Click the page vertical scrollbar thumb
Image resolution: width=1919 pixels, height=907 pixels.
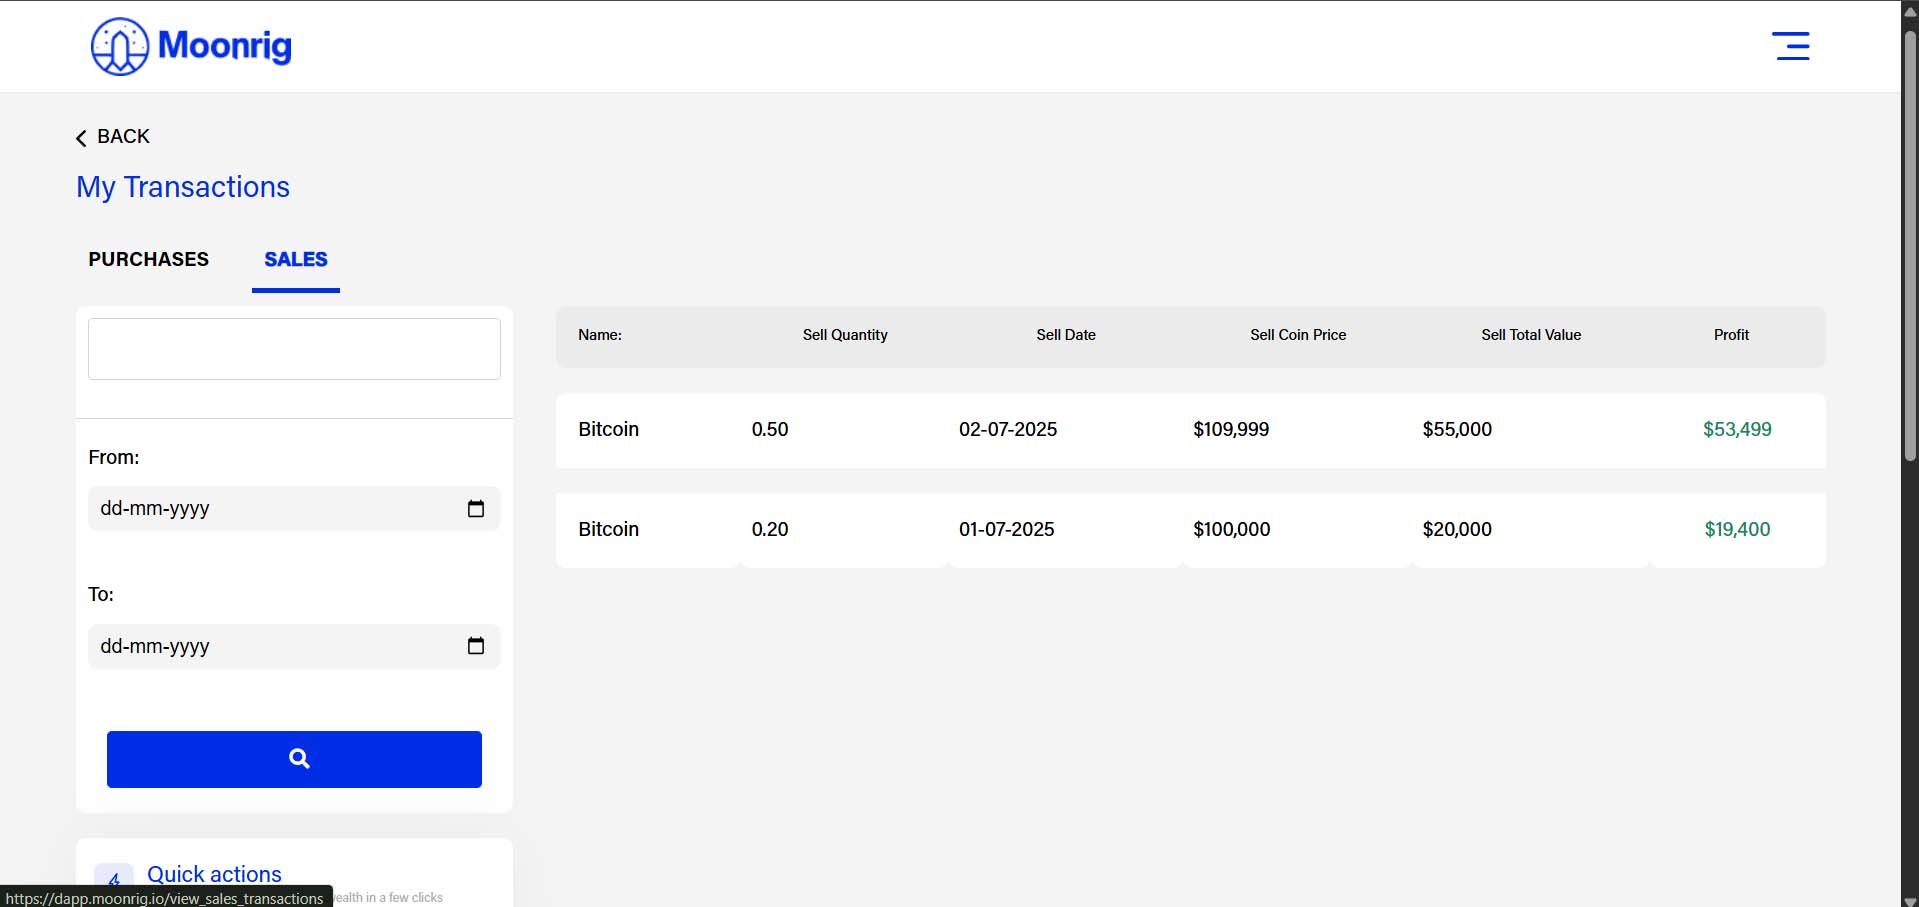[x=1910, y=245]
